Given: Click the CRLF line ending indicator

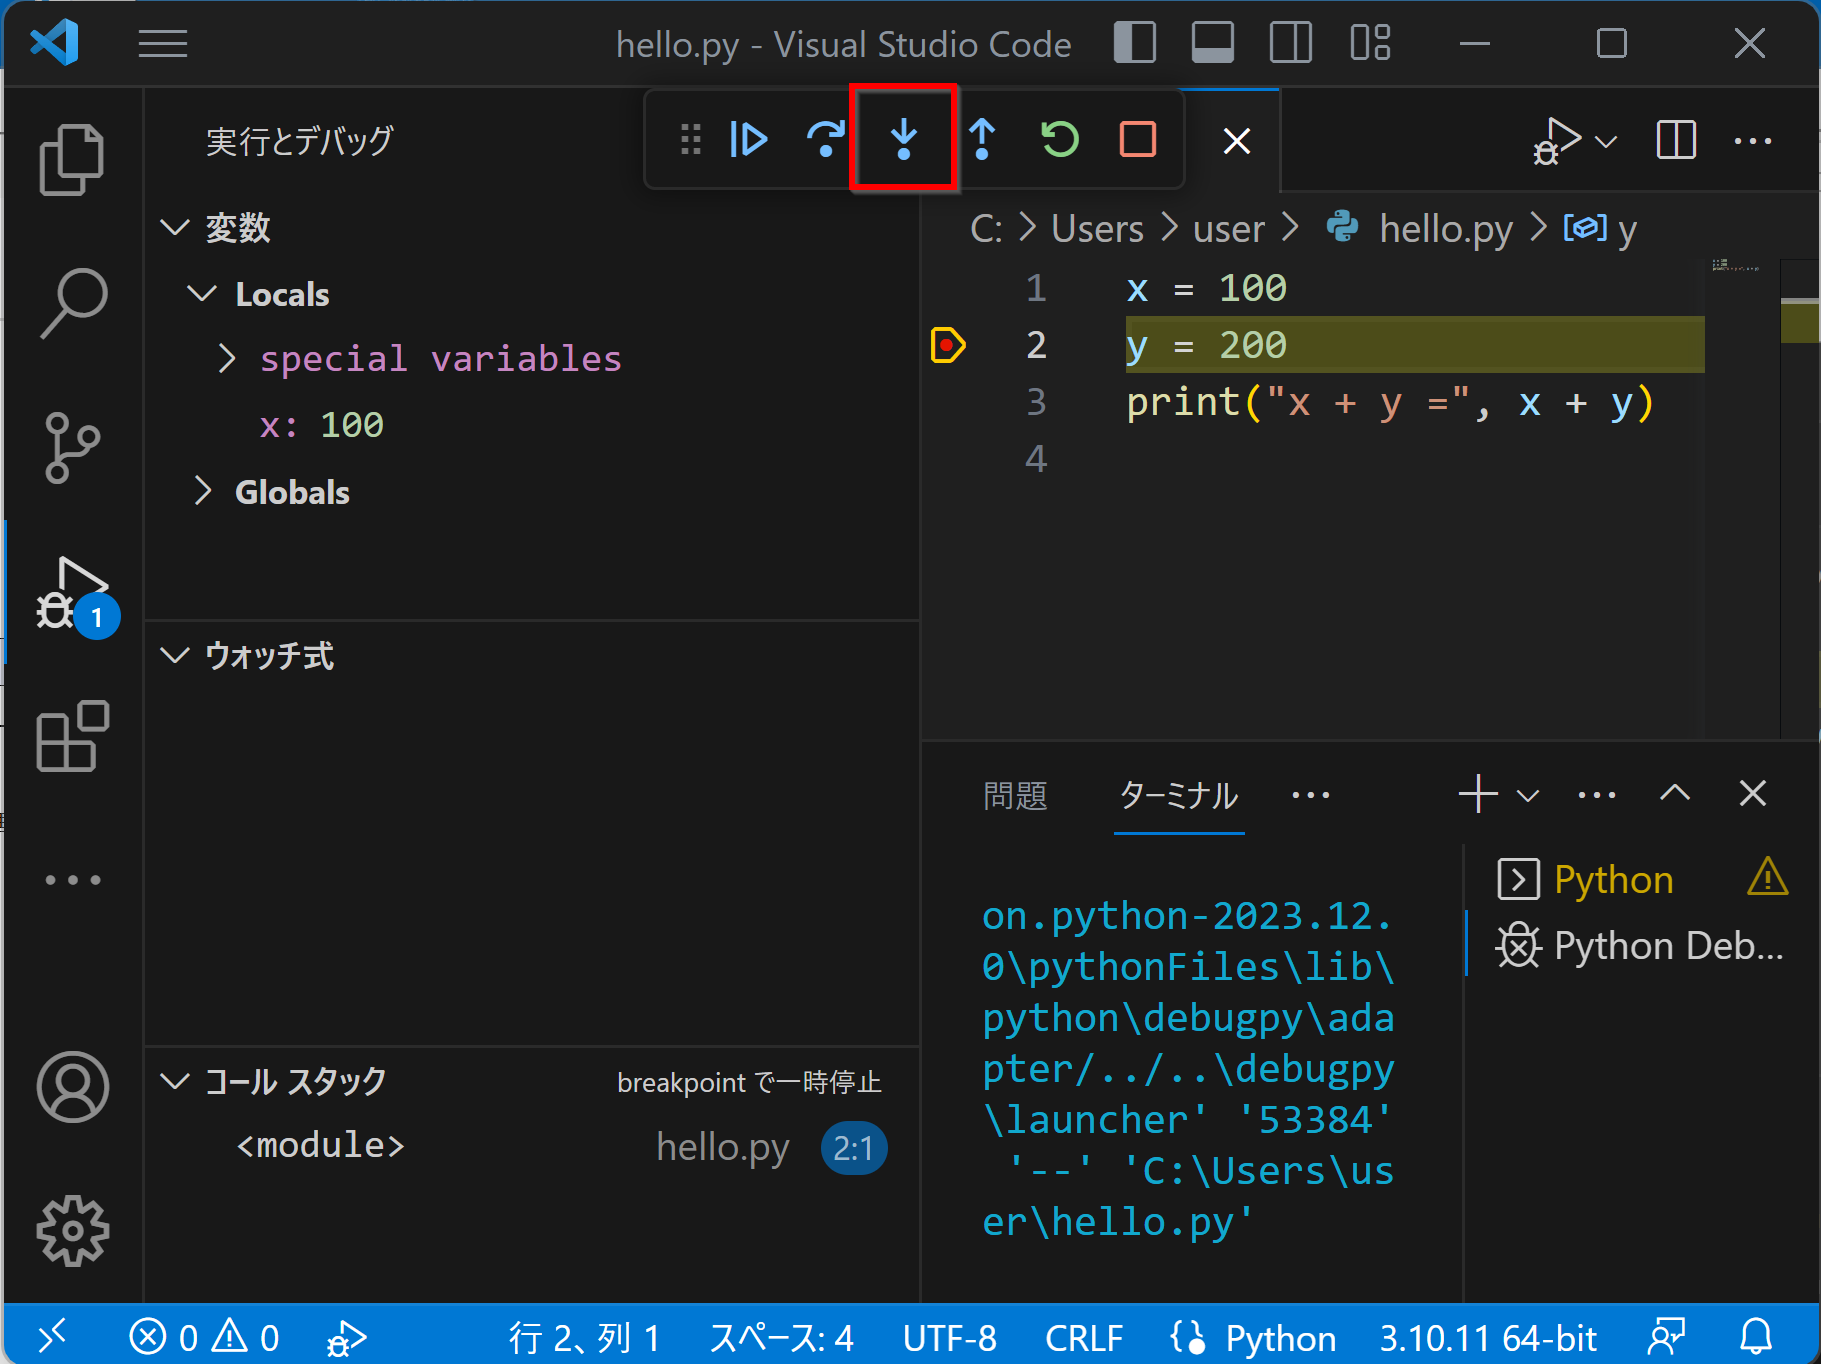Looking at the screenshot, I should pos(1083,1338).
